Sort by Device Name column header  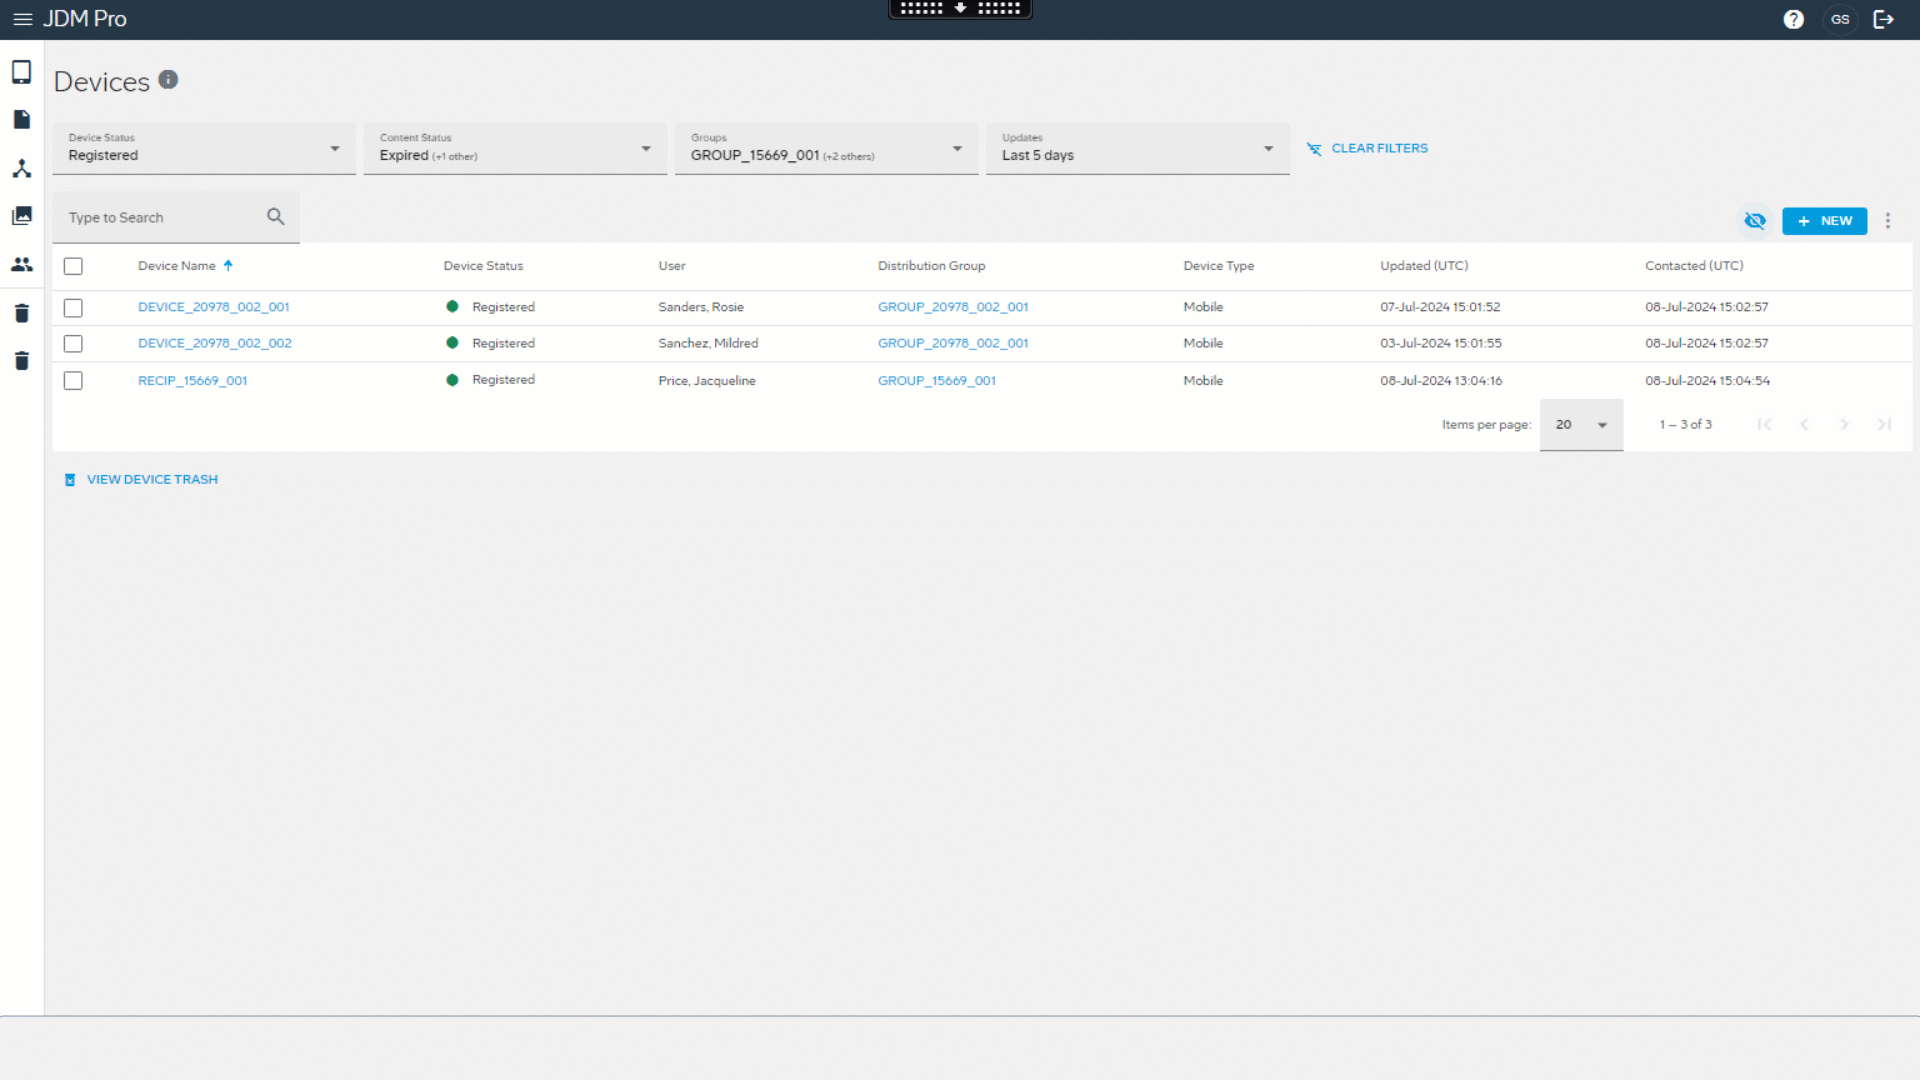[x=177, y=266]
